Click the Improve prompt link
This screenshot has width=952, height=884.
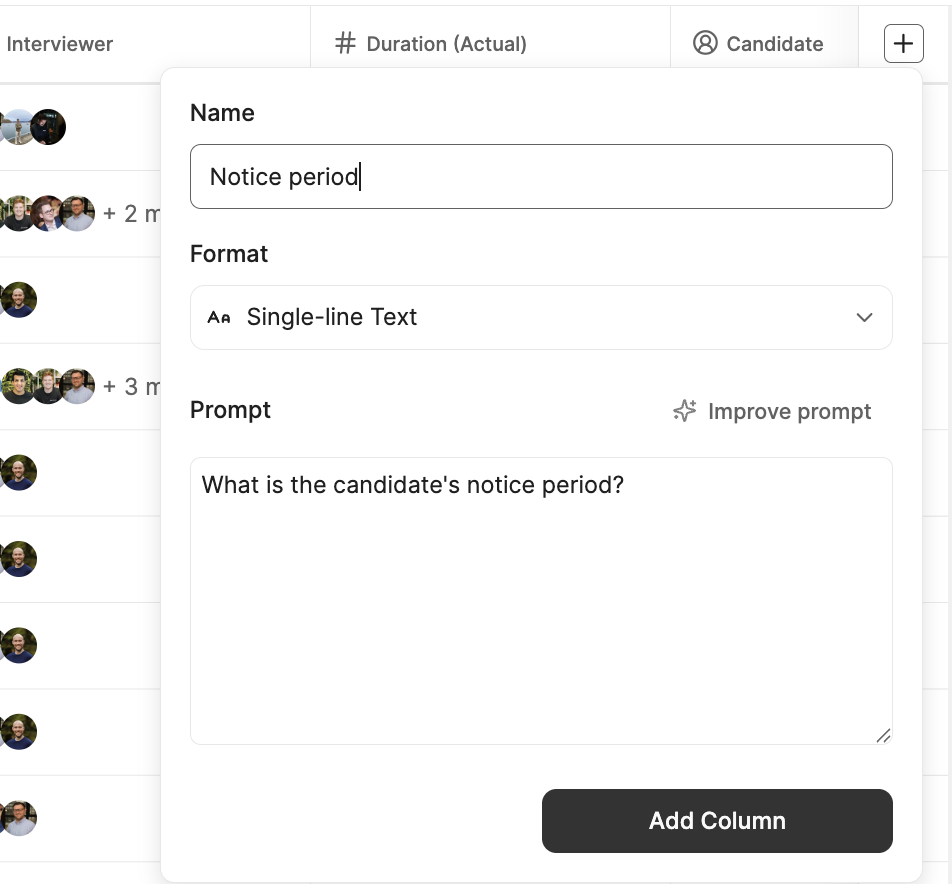(x=789, y=410)
